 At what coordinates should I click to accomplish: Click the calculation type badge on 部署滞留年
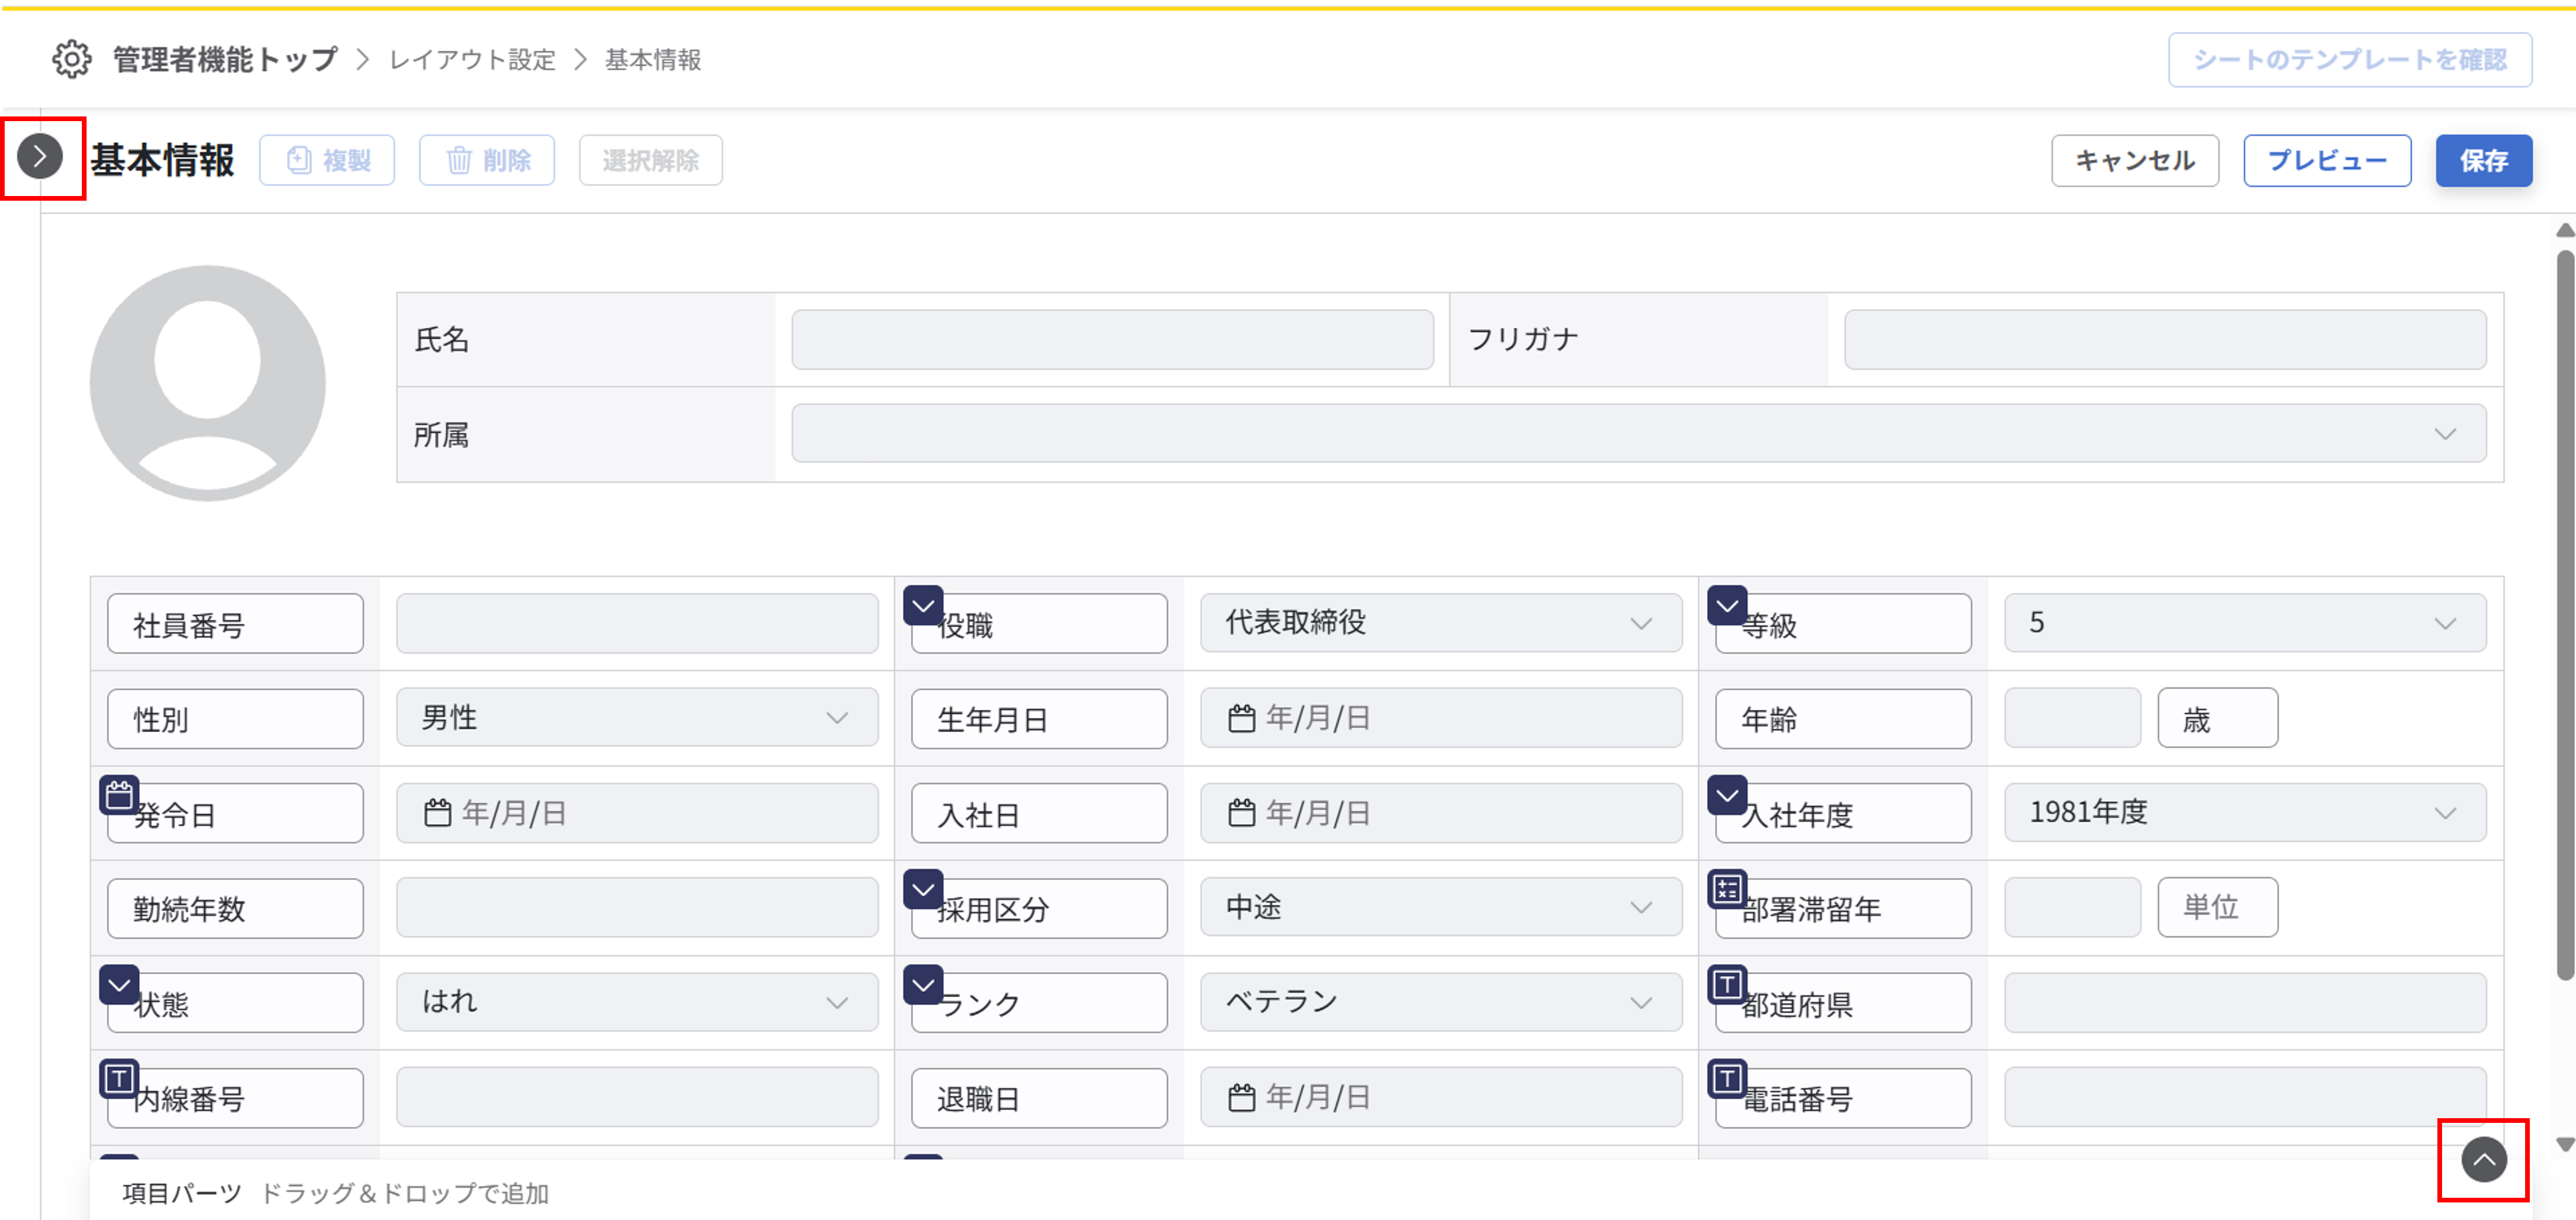[x=1727, y=889]
